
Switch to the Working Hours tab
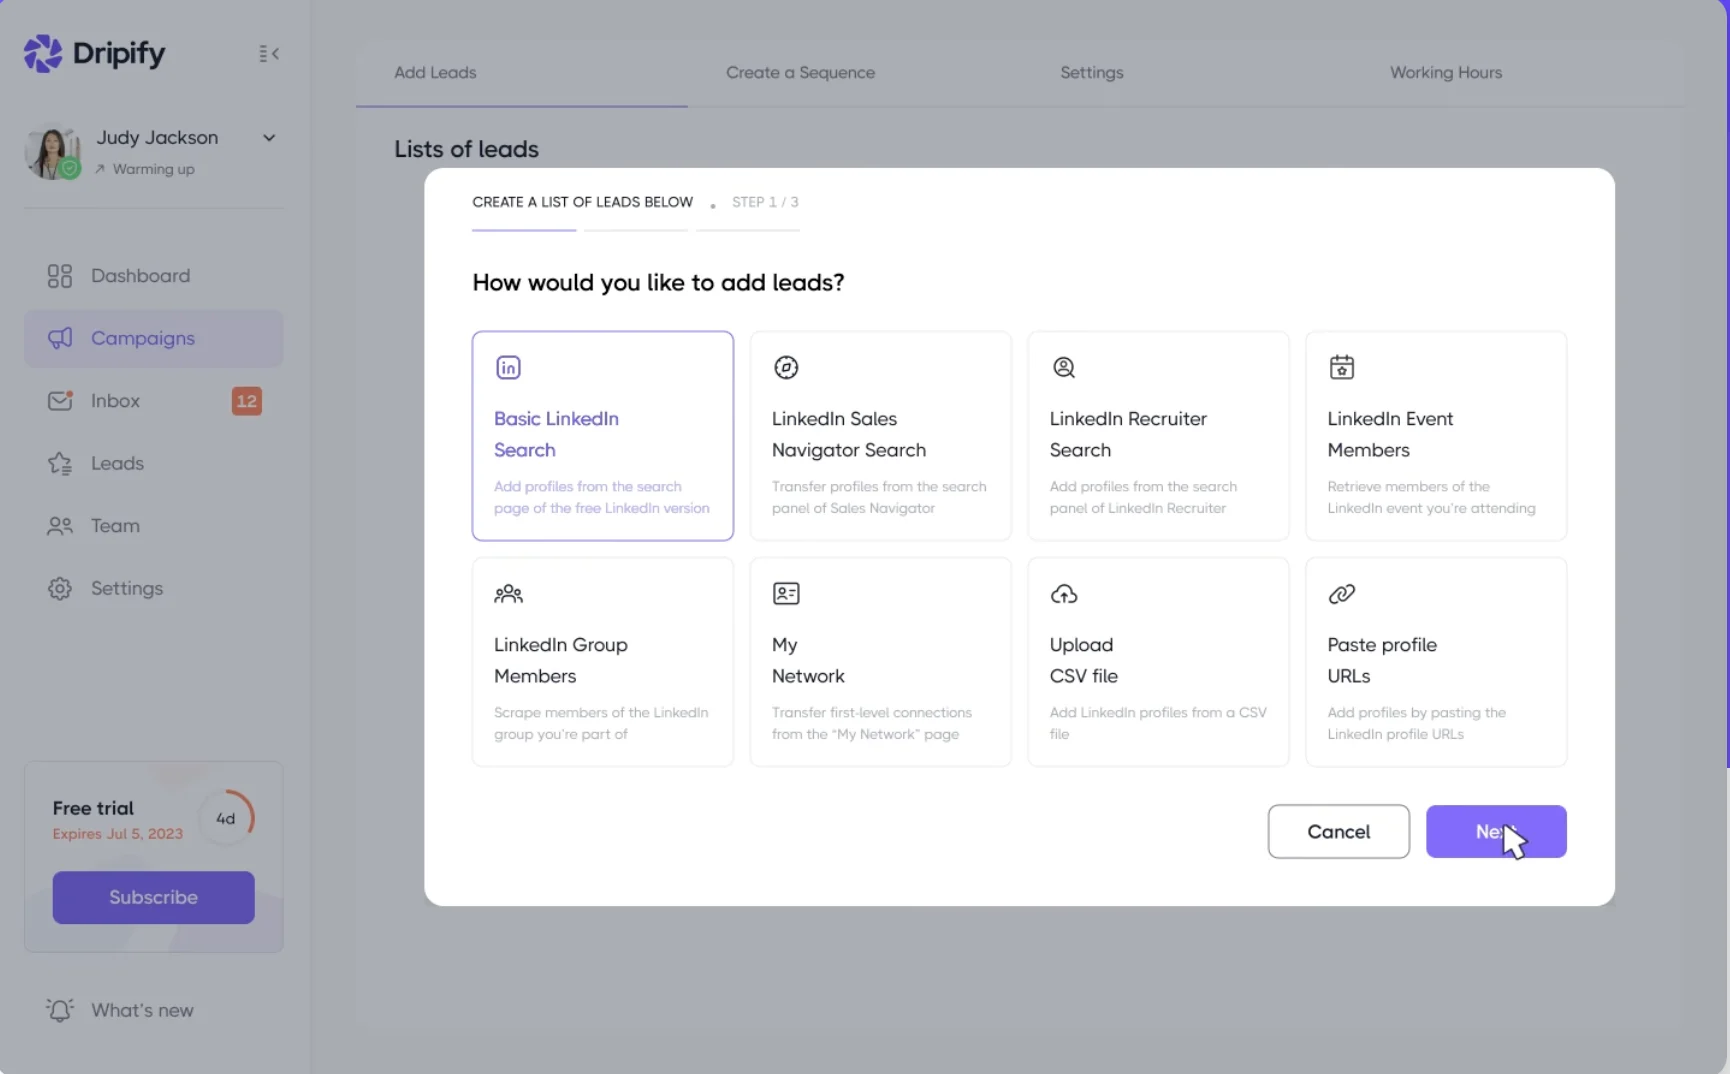[x=1446, y=73]
